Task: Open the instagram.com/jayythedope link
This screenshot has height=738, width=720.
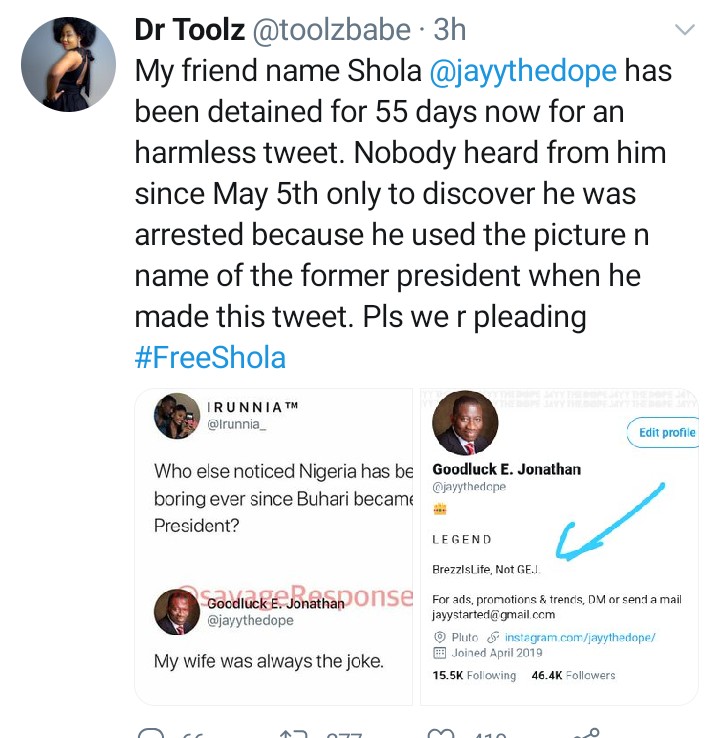Action: (579, 637)
